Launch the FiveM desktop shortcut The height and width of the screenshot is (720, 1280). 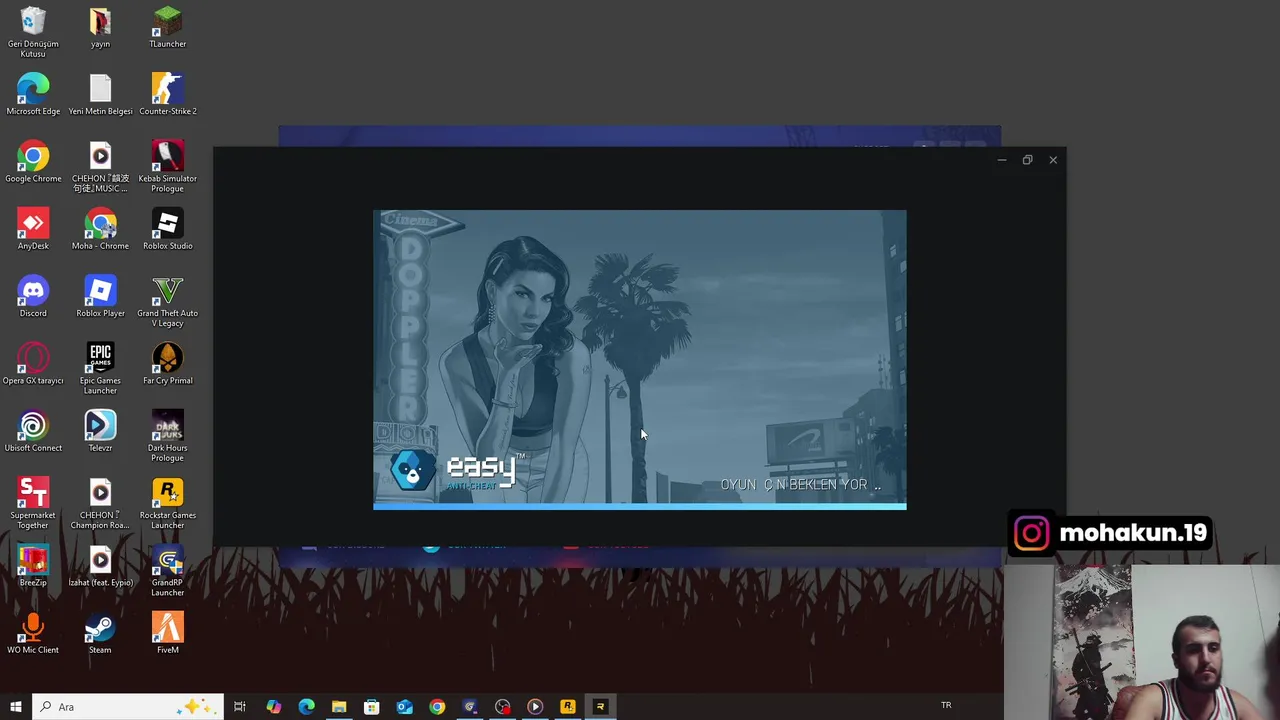click(167, 632)
